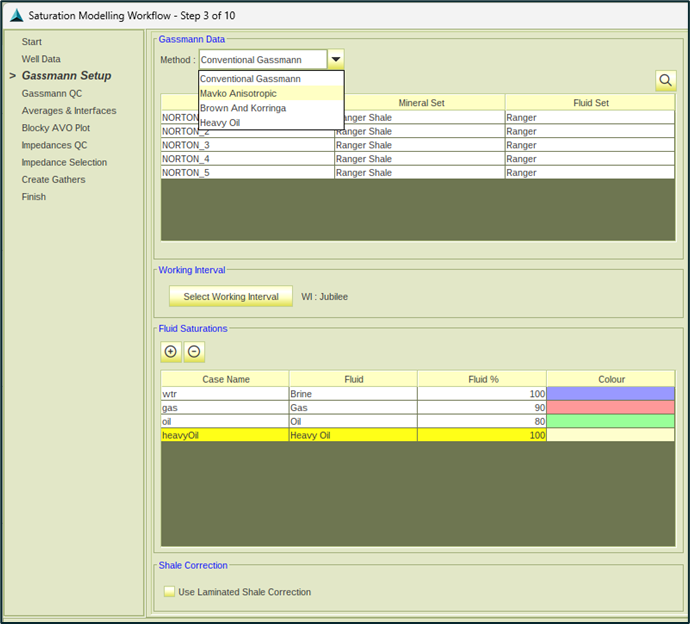The image size is (690, 624).
Task: Open the Gassmann Setup step
Action: [x=66, y=76]
